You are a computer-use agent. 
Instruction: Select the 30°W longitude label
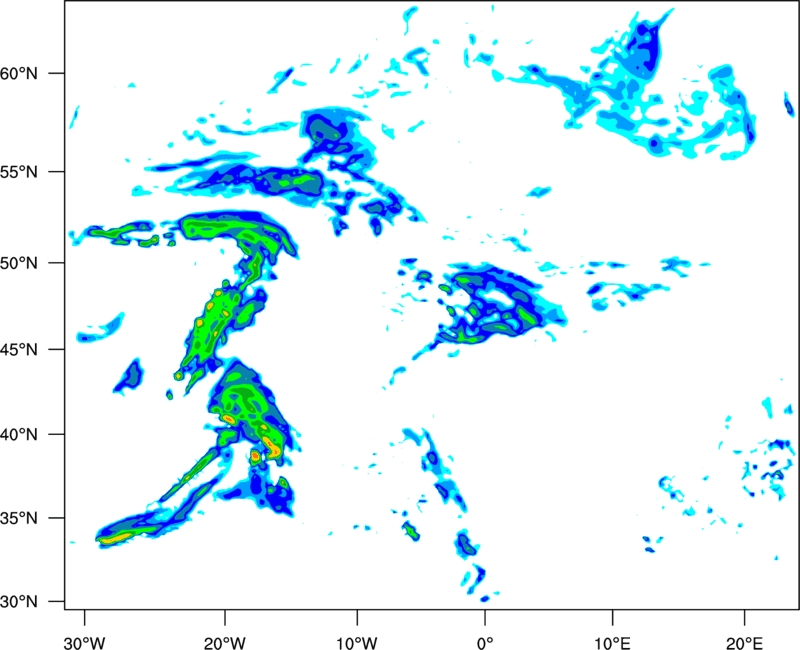[x=84, y=643]
